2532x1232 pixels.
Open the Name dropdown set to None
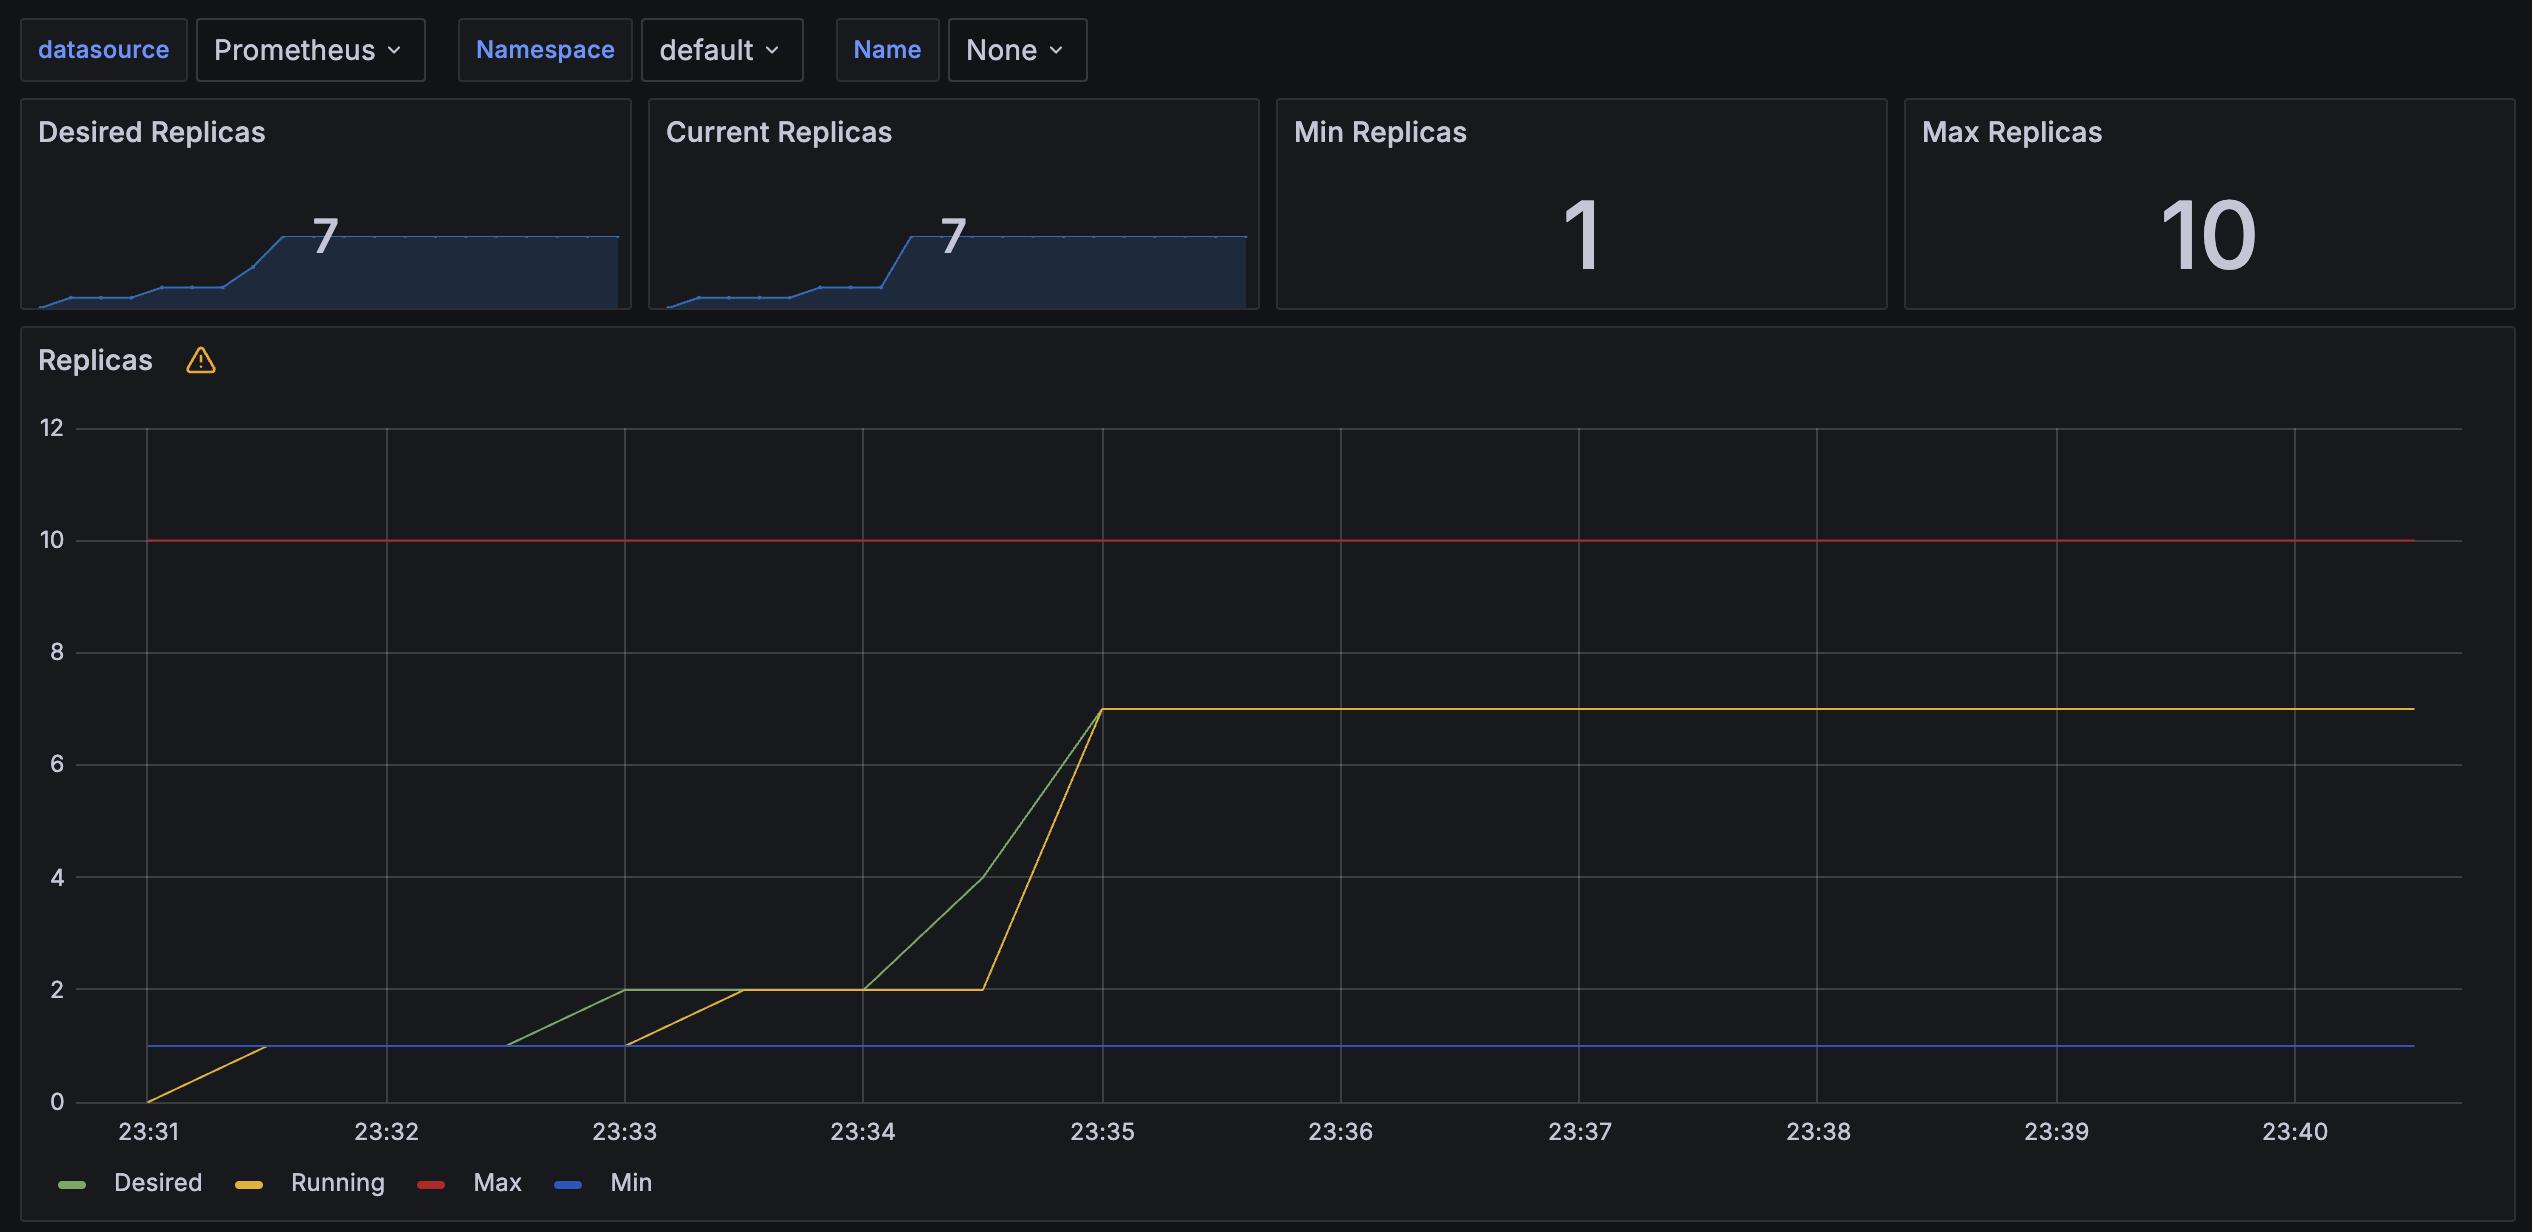[1016, 50]
